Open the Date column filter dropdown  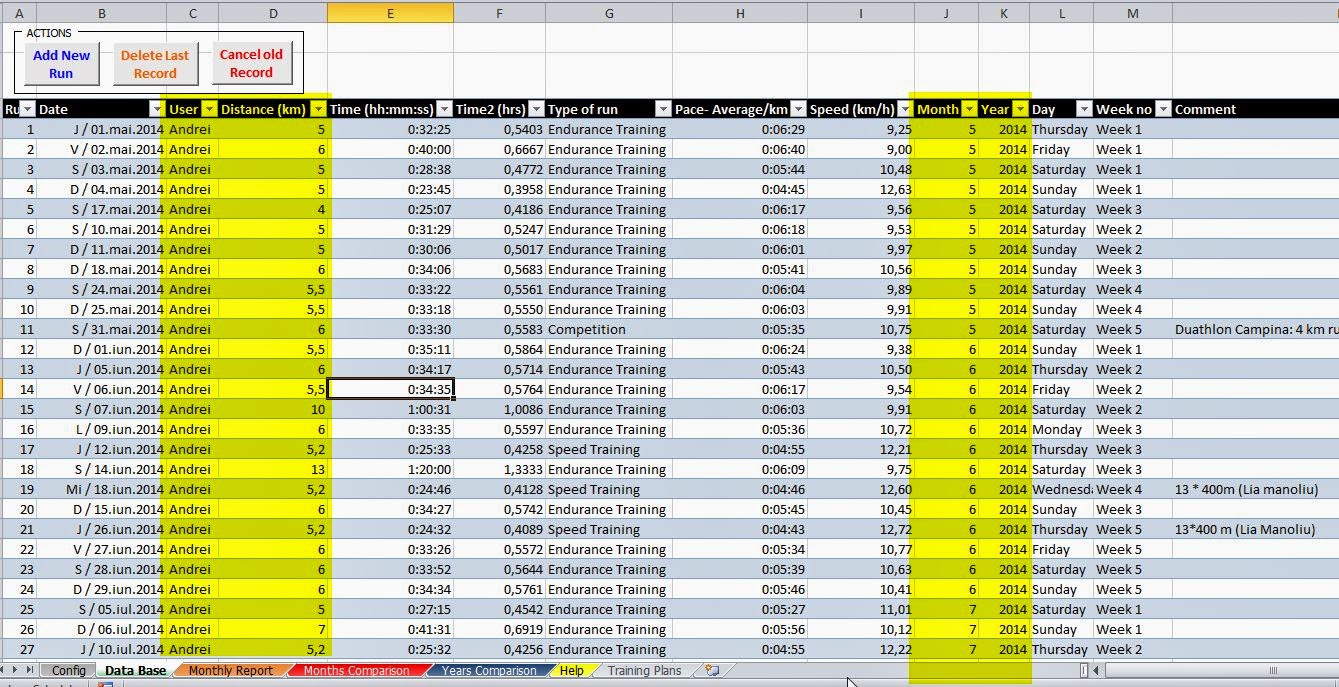pos(156,109)
